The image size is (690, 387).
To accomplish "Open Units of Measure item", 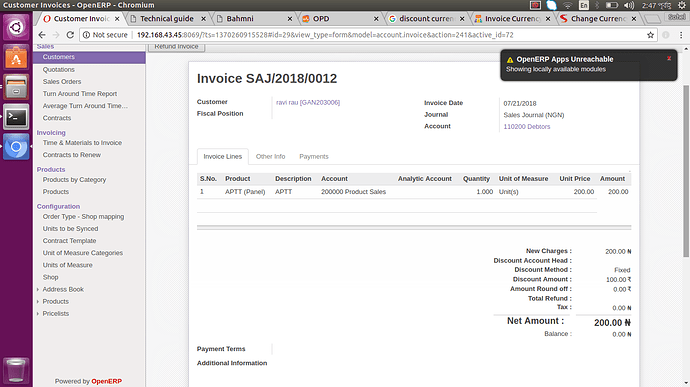I will click(67, 265).
